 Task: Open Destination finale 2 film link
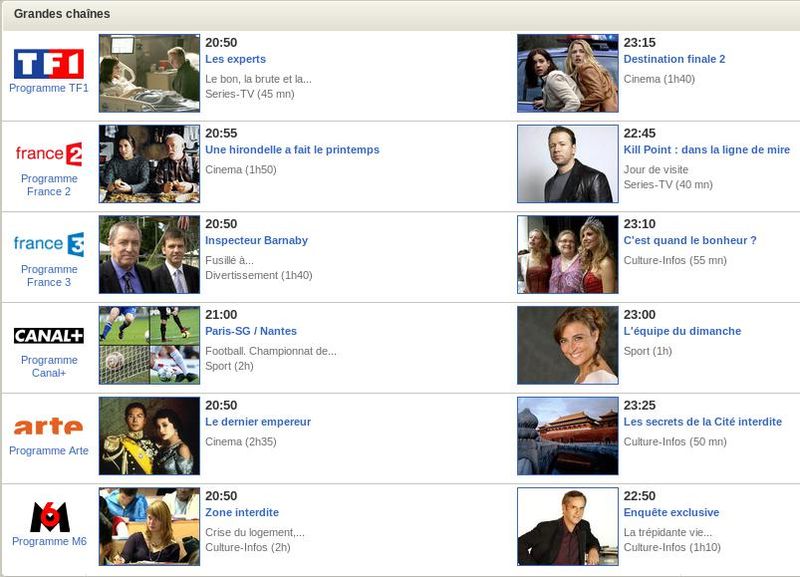click(x=674, y=59)
